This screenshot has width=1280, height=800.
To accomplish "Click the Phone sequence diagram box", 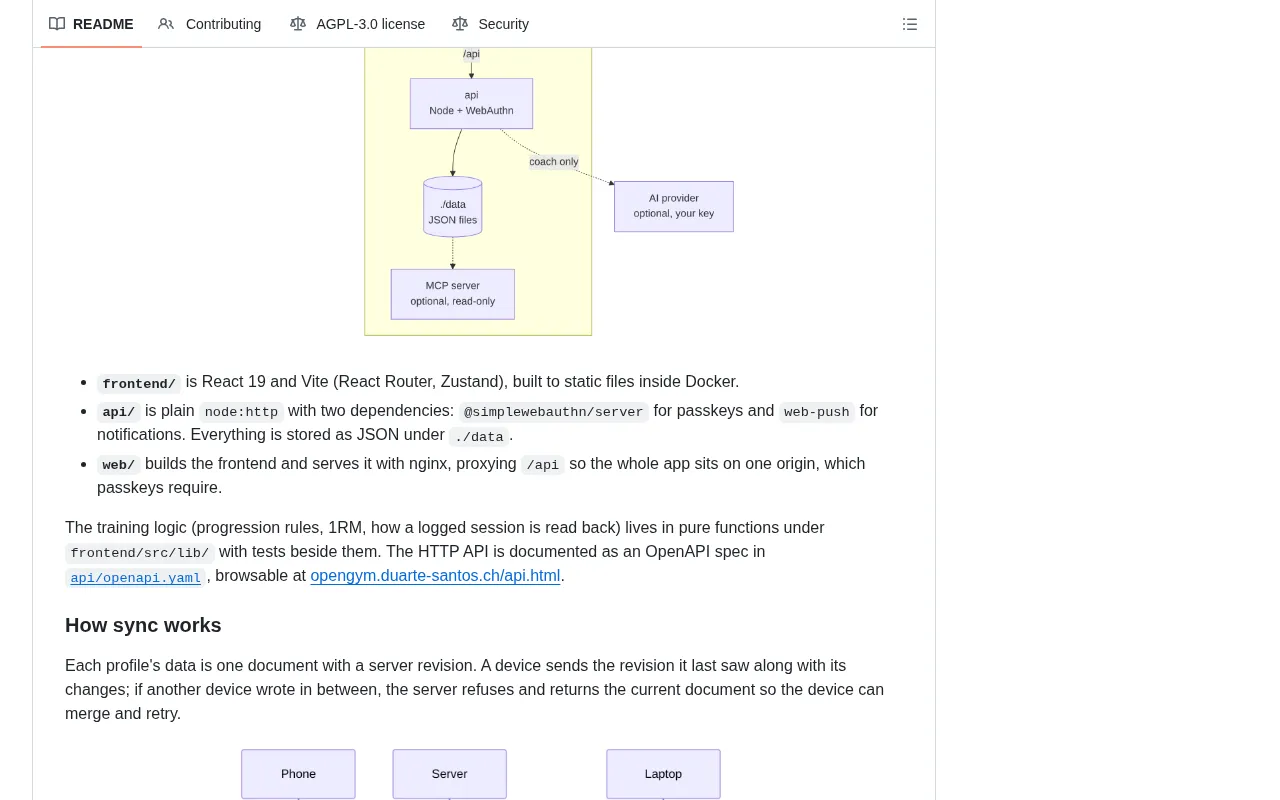I will coord(298,774).
